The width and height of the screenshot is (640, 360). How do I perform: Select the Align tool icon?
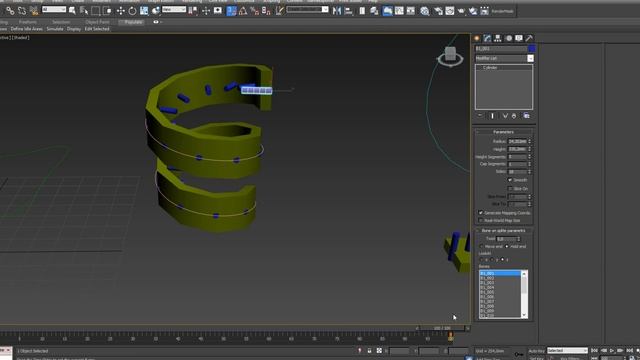click(x=349, y=11)
